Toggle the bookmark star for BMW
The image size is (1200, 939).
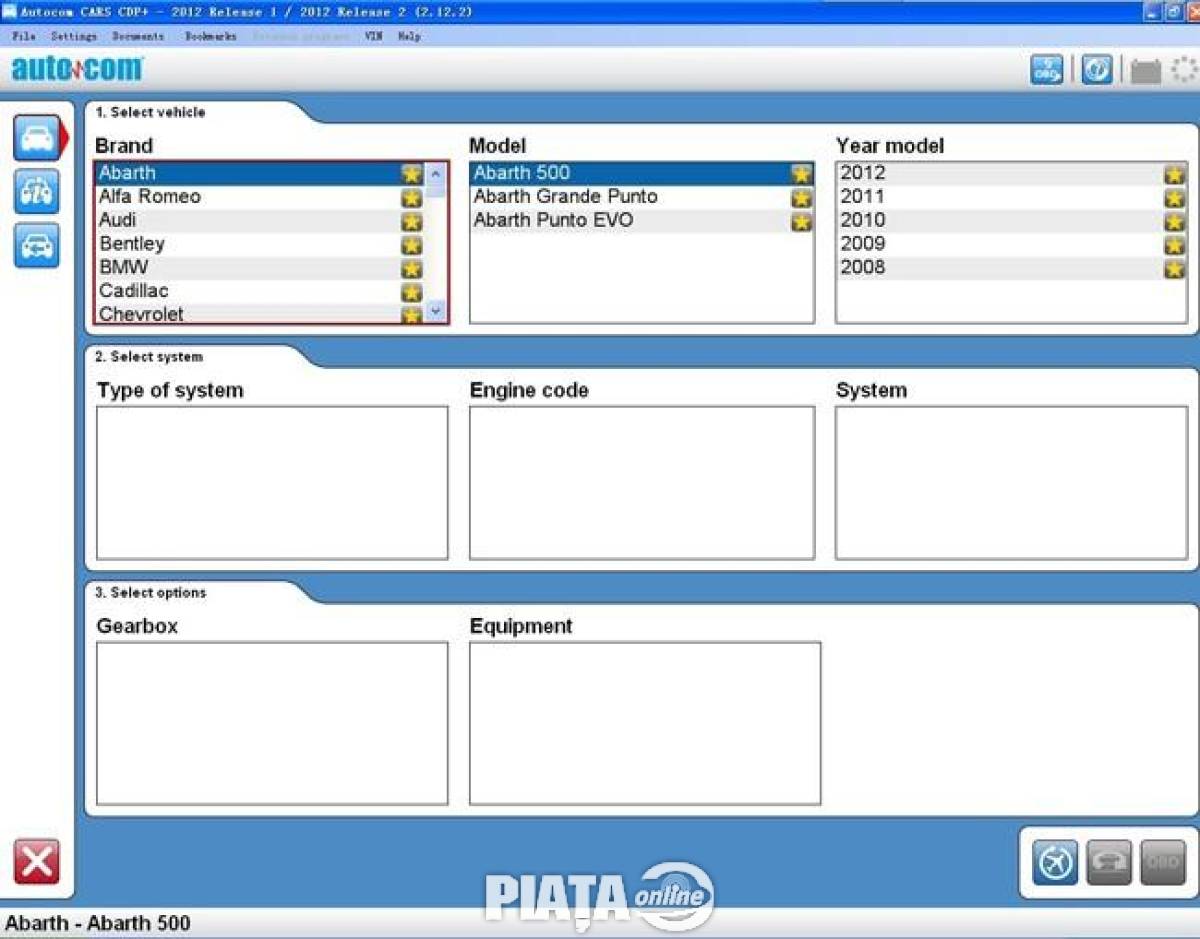pos(412,268)
